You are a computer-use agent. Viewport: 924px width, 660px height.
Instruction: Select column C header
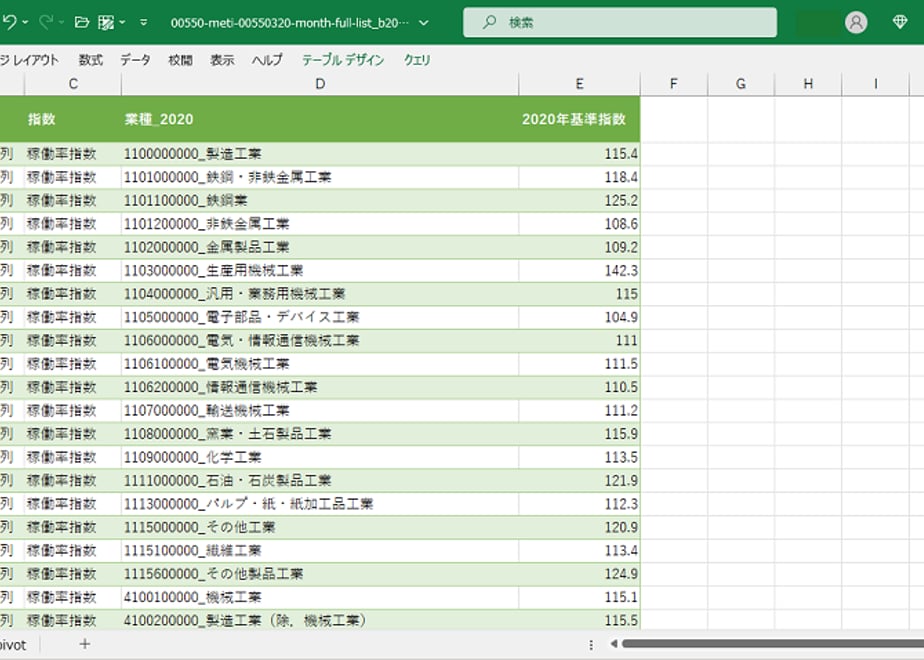(x=73, y=84)
